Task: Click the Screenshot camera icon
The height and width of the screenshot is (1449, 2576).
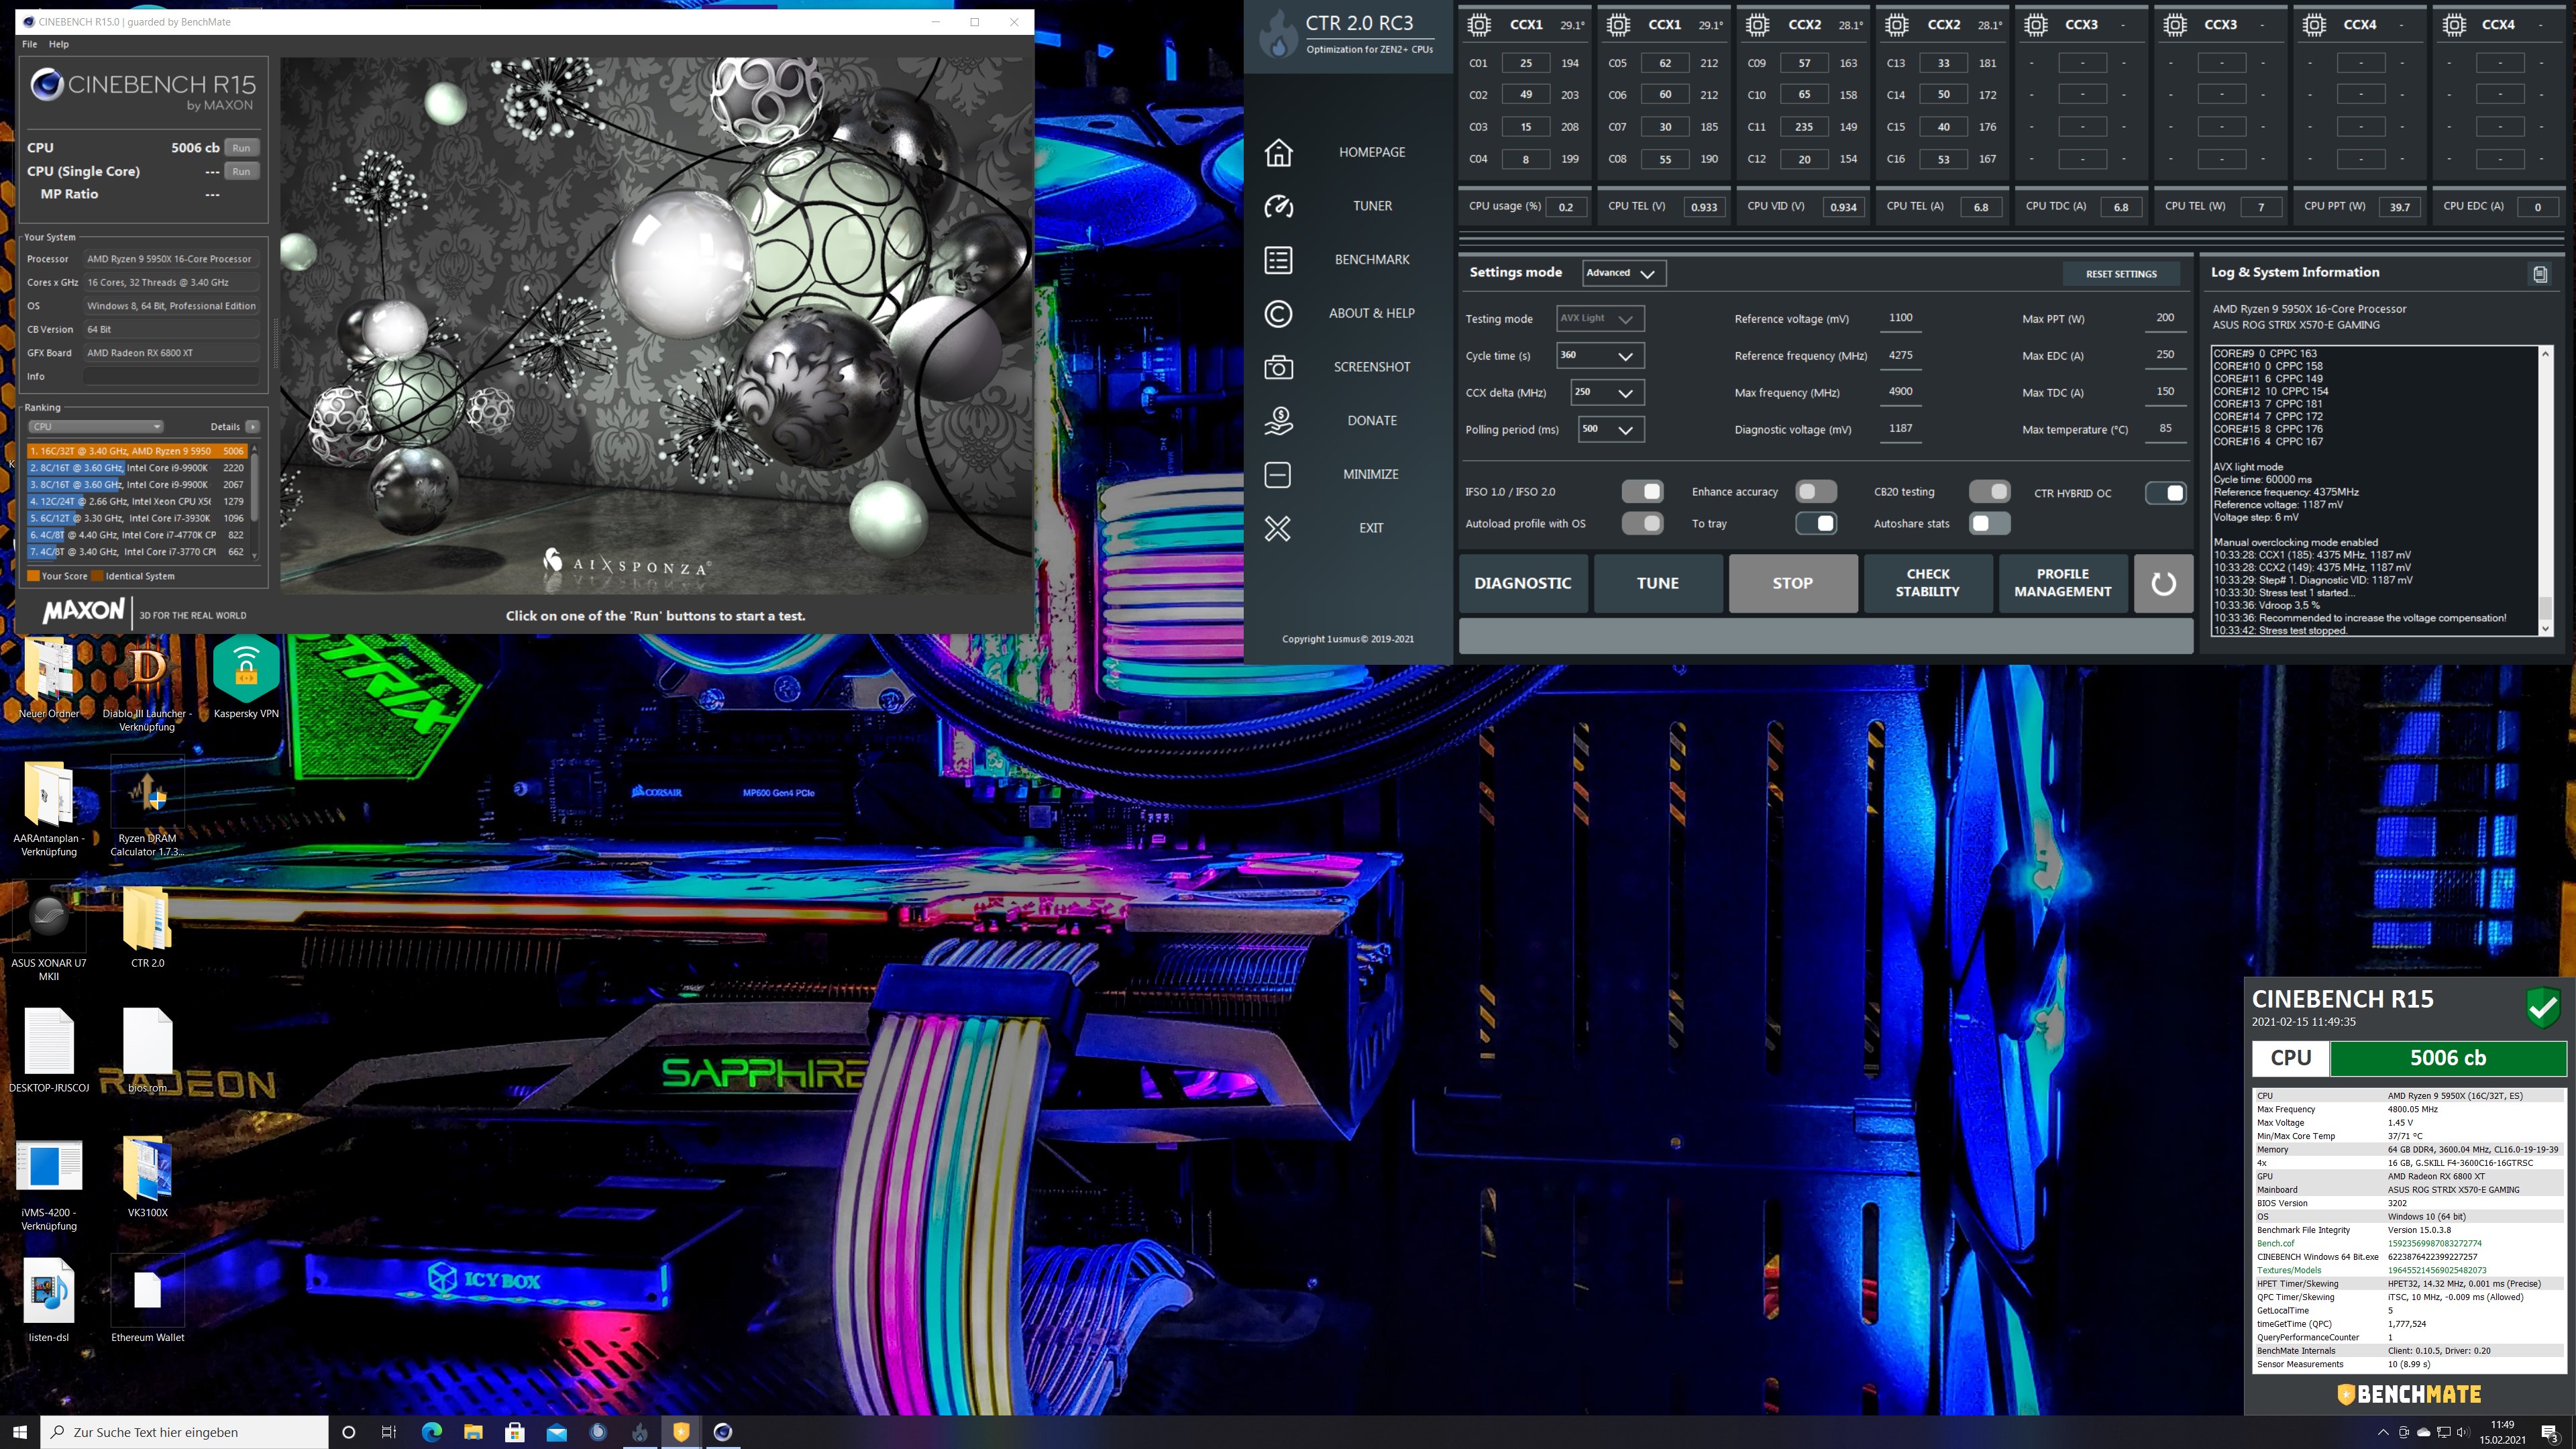Action: (x=1278, y=367)
